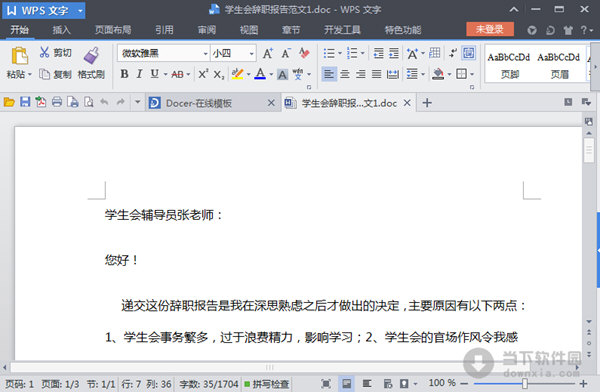The height and width of the screenshot is (392, 600).
Task: Open bullet list dropdown arrow
Action: [339, 53]
